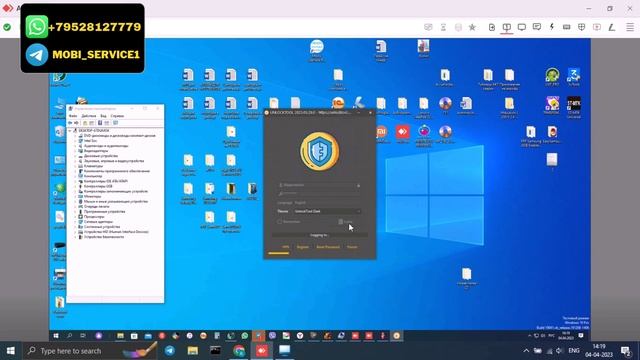This screenshot has height=360, width=640.
Task: Open File Explorer from the host taskbar
Action: [x=193, y=351]
